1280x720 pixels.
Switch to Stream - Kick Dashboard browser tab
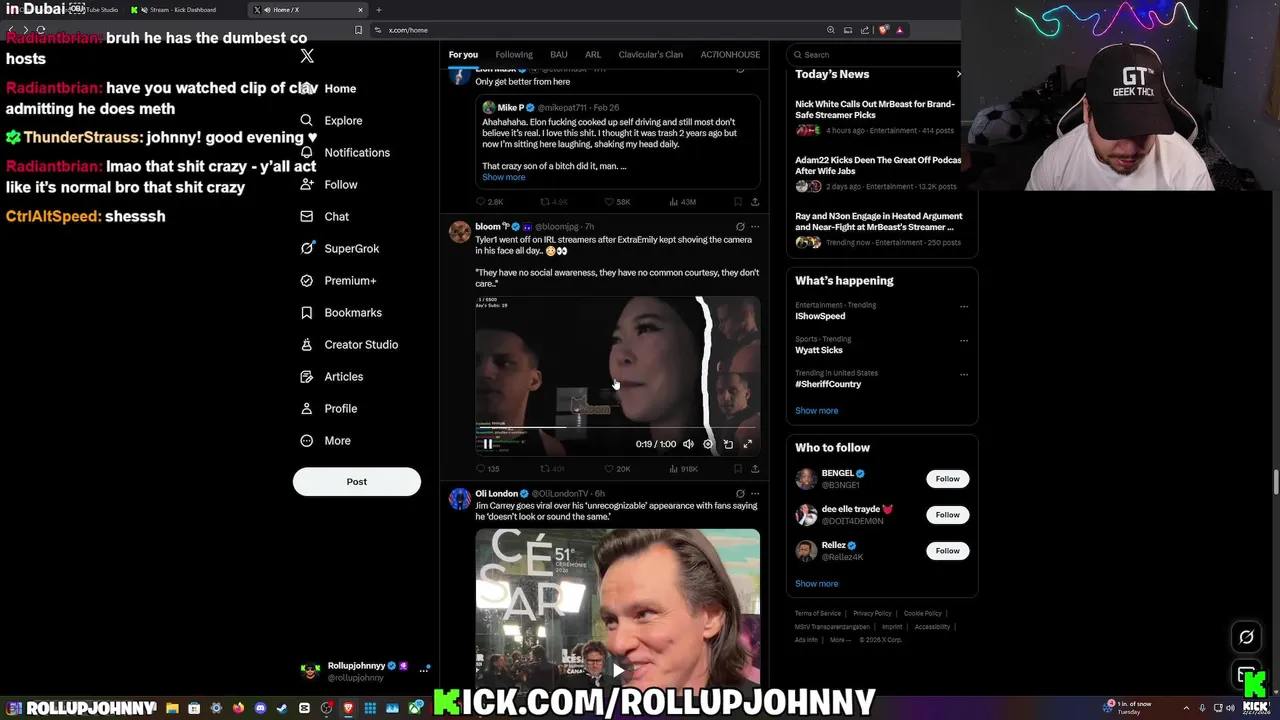[183, 10]
